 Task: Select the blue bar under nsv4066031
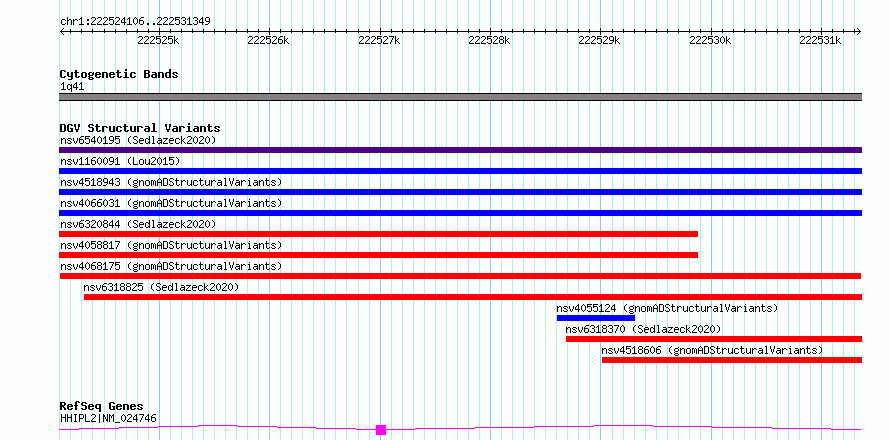460,213
